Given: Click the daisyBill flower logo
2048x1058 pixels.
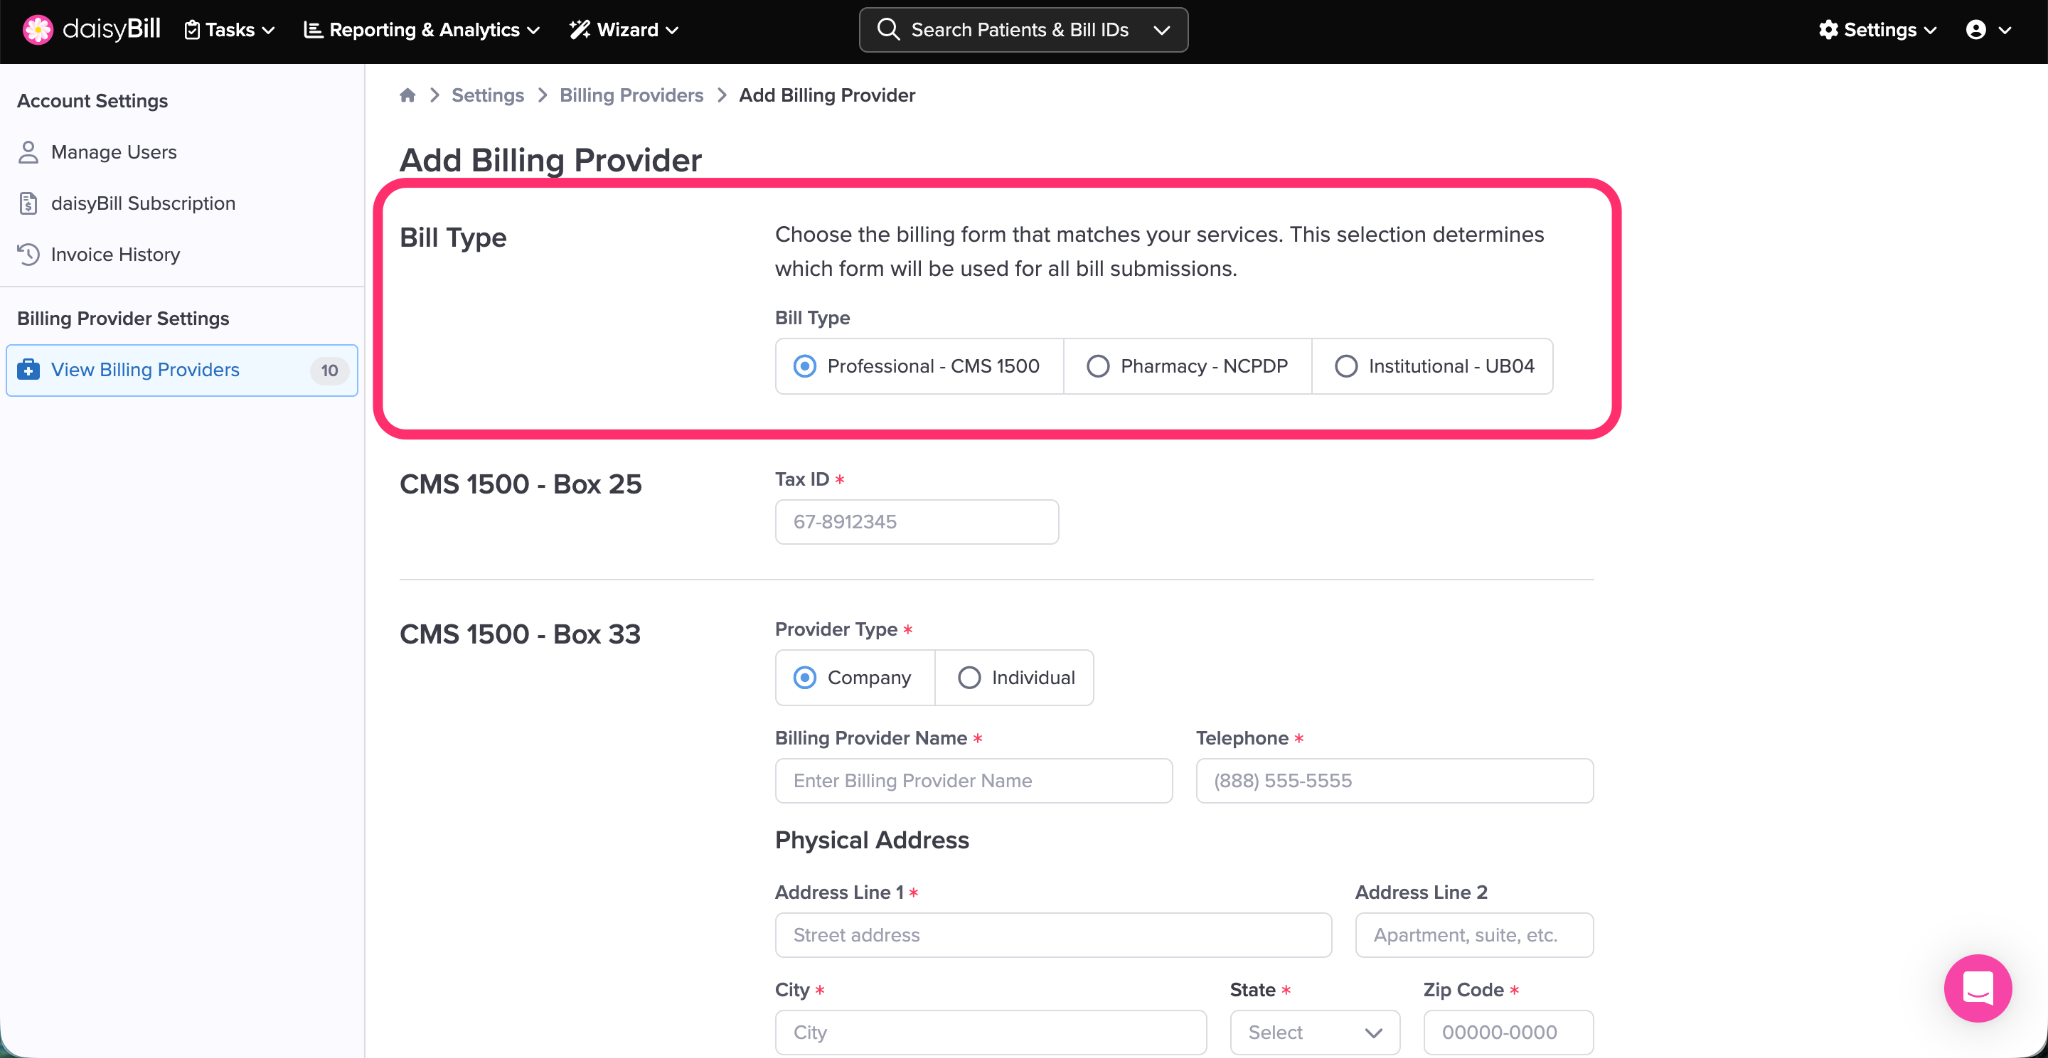Looking at the screenshot, I should point(38,30).
